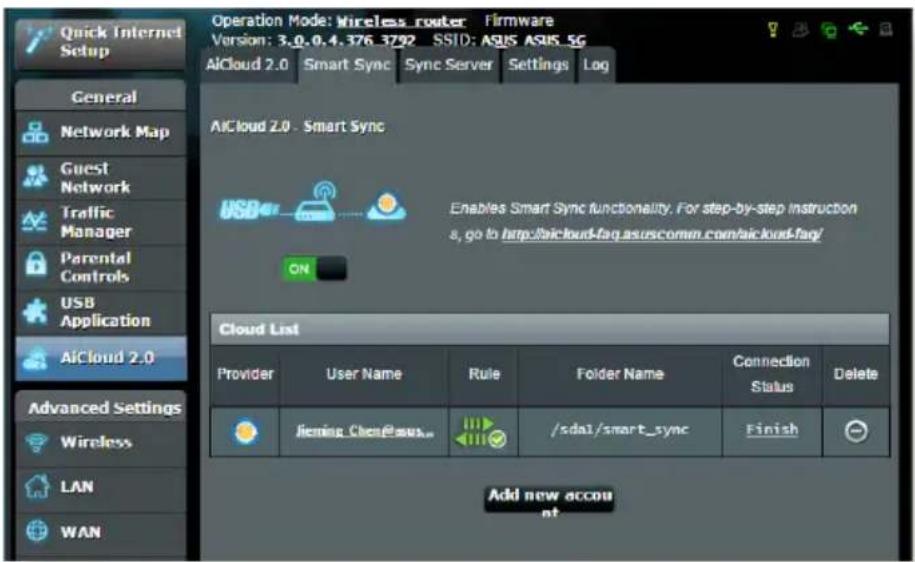Click the cloud storage illustration icon
Viewport: 915px width, 562px height.
click(x=387, y=206)
